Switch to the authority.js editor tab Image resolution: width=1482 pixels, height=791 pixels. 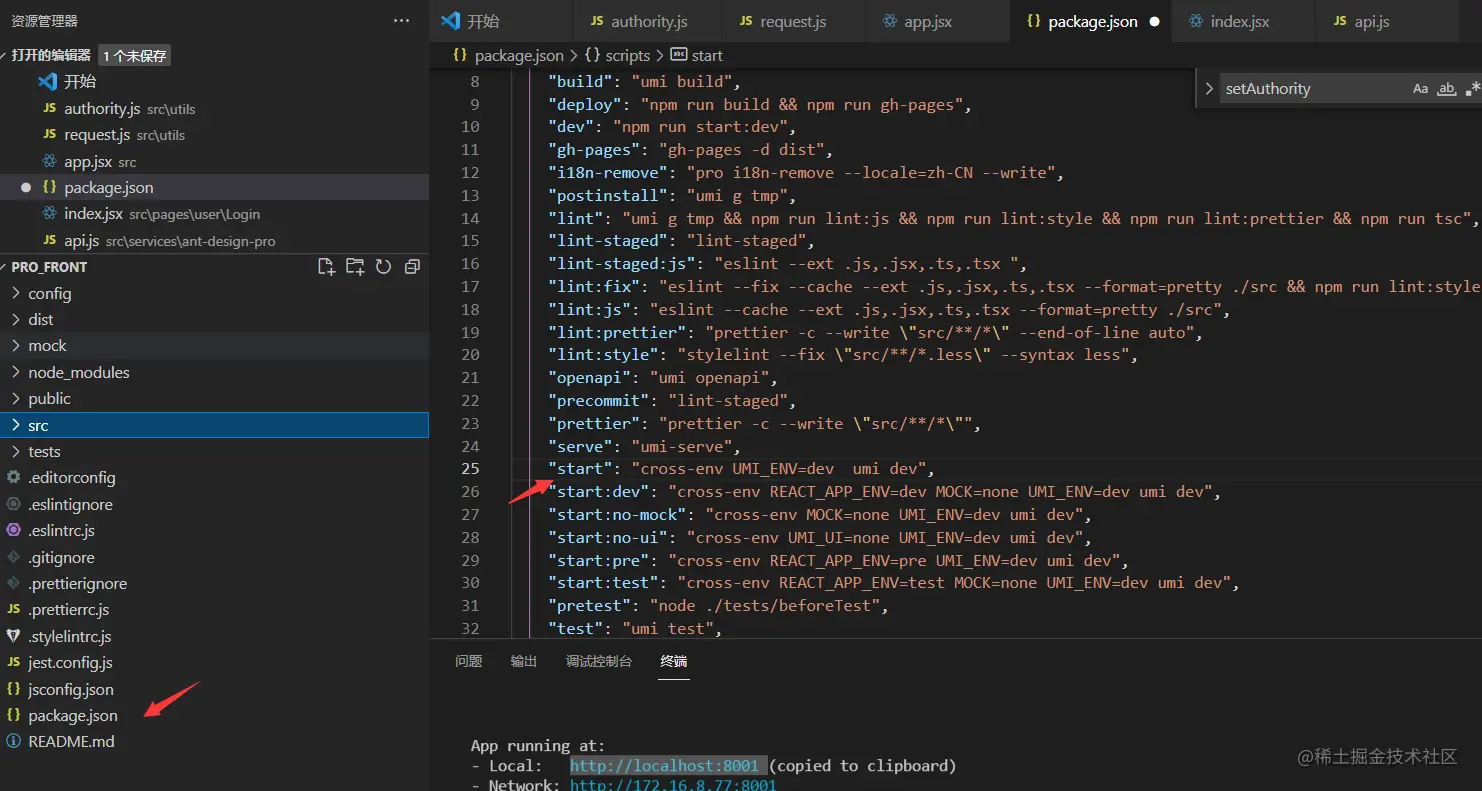[648, 21]
